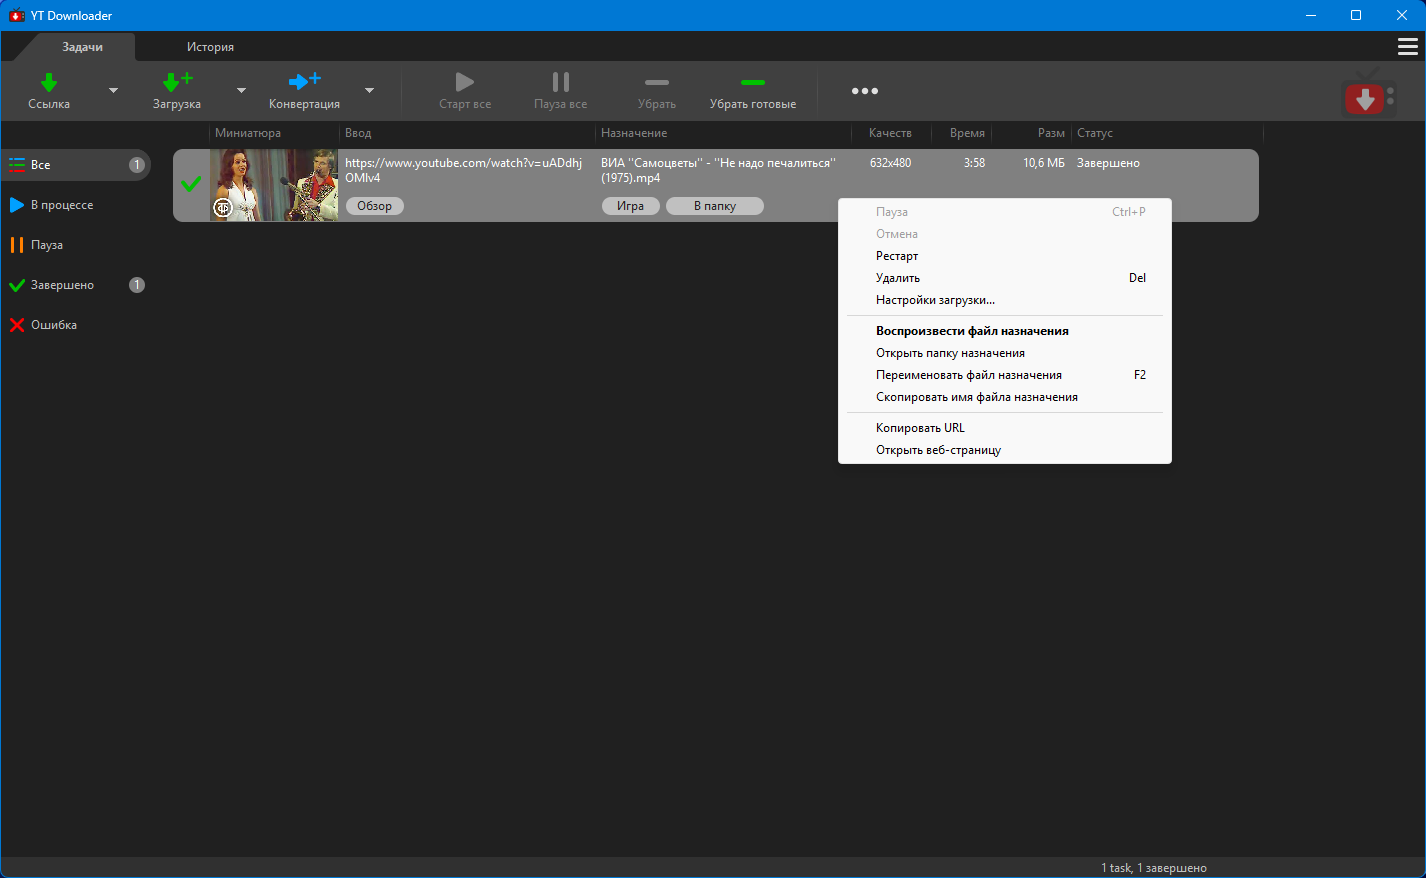Image resolution: width=1426 pixels, height=878 pixels.
Task: Choose Рестарт from the context menu
Action: click(x=897, y=256)
